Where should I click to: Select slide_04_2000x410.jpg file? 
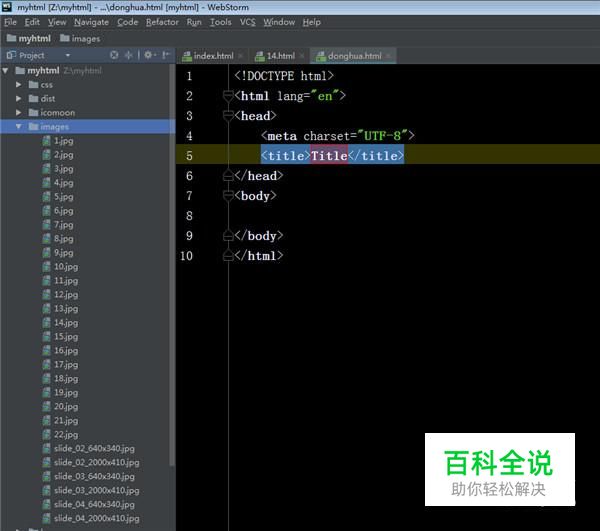coord(96,518)
